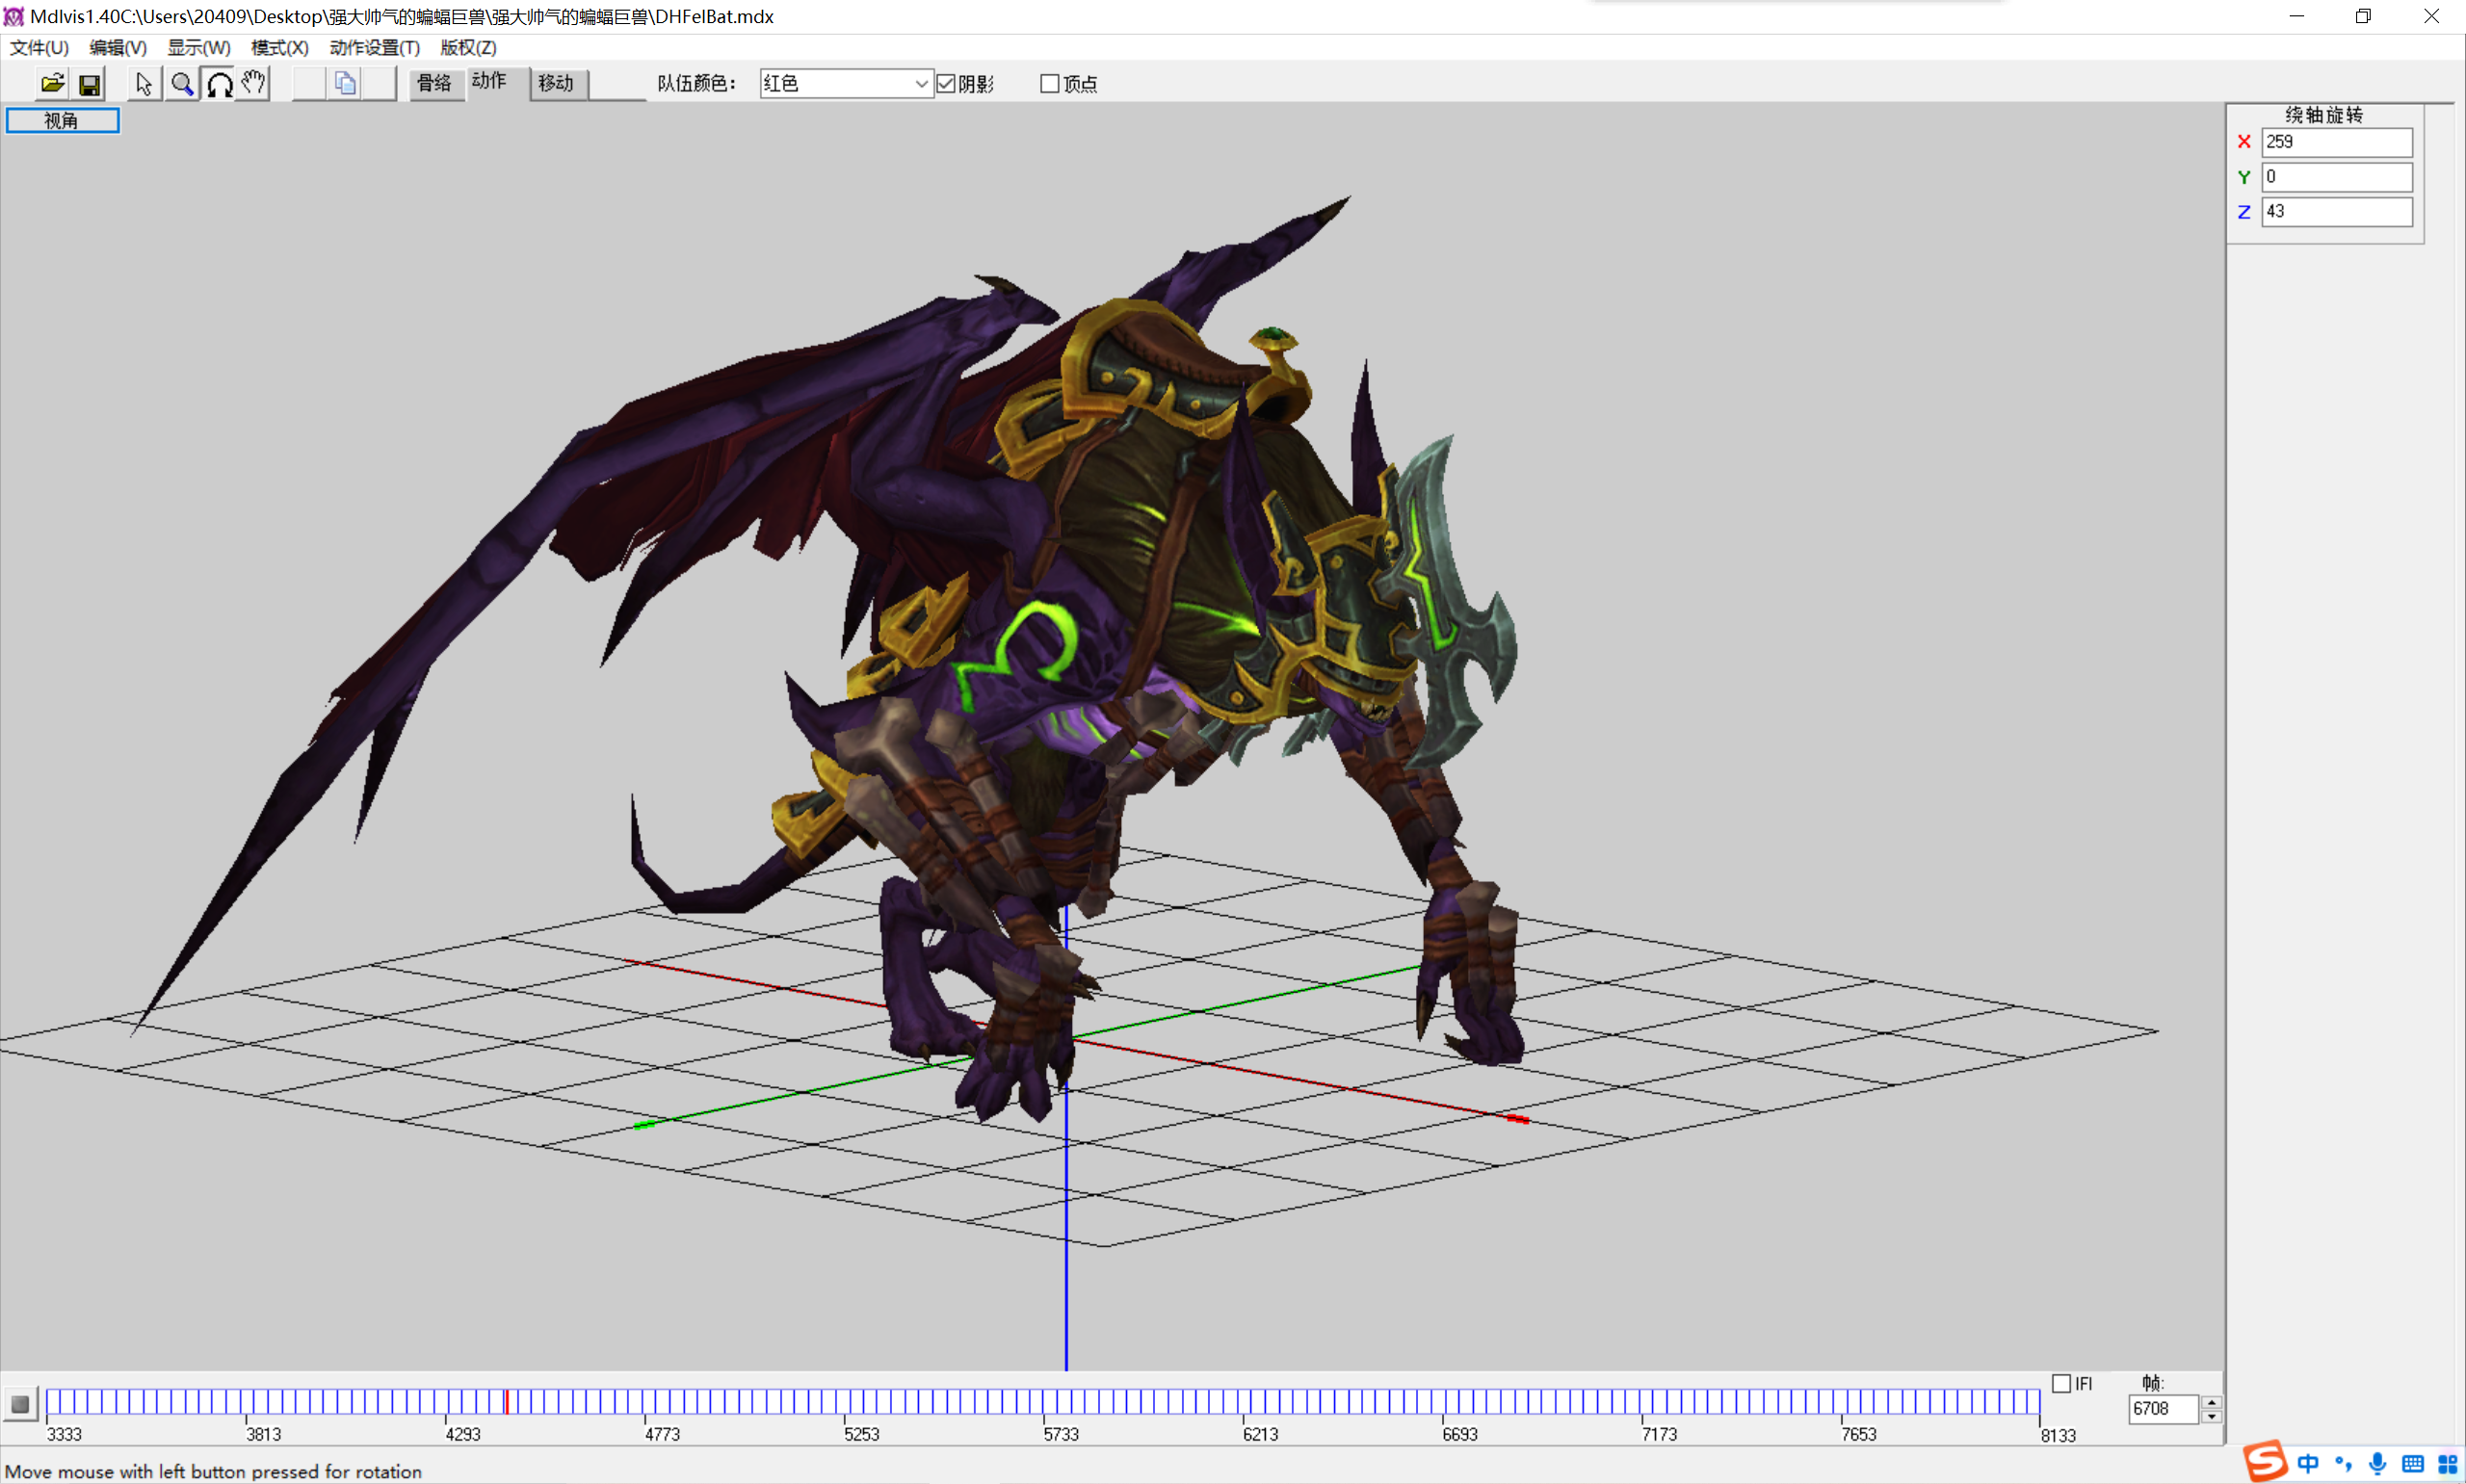Switch to the 动作 tab
Viewport: 2466px width, 1484px height.
(489, 82)
